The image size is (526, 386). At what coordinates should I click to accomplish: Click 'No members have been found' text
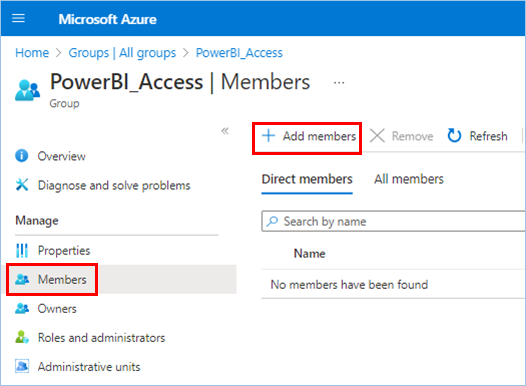pos(349,285)
